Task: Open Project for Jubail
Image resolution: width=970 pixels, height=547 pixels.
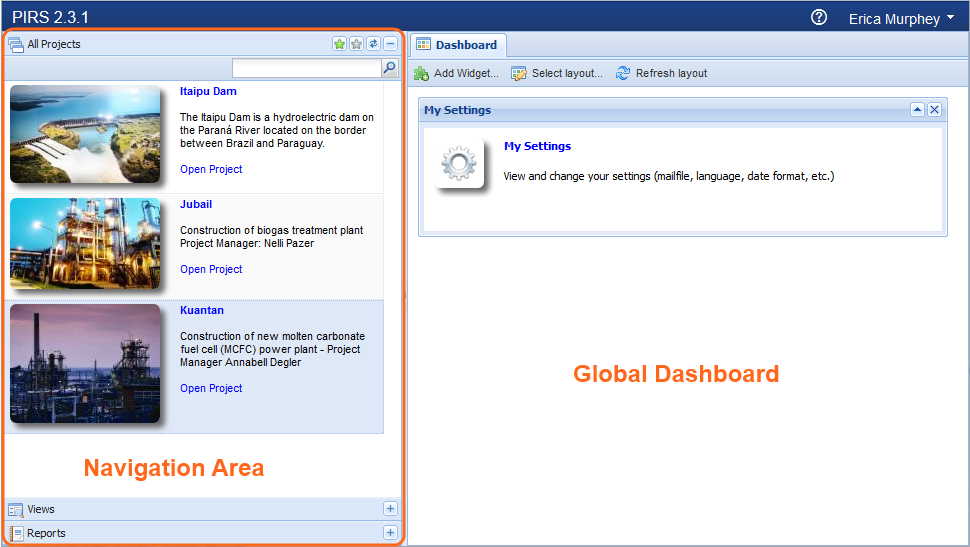Action: (211, 269)
